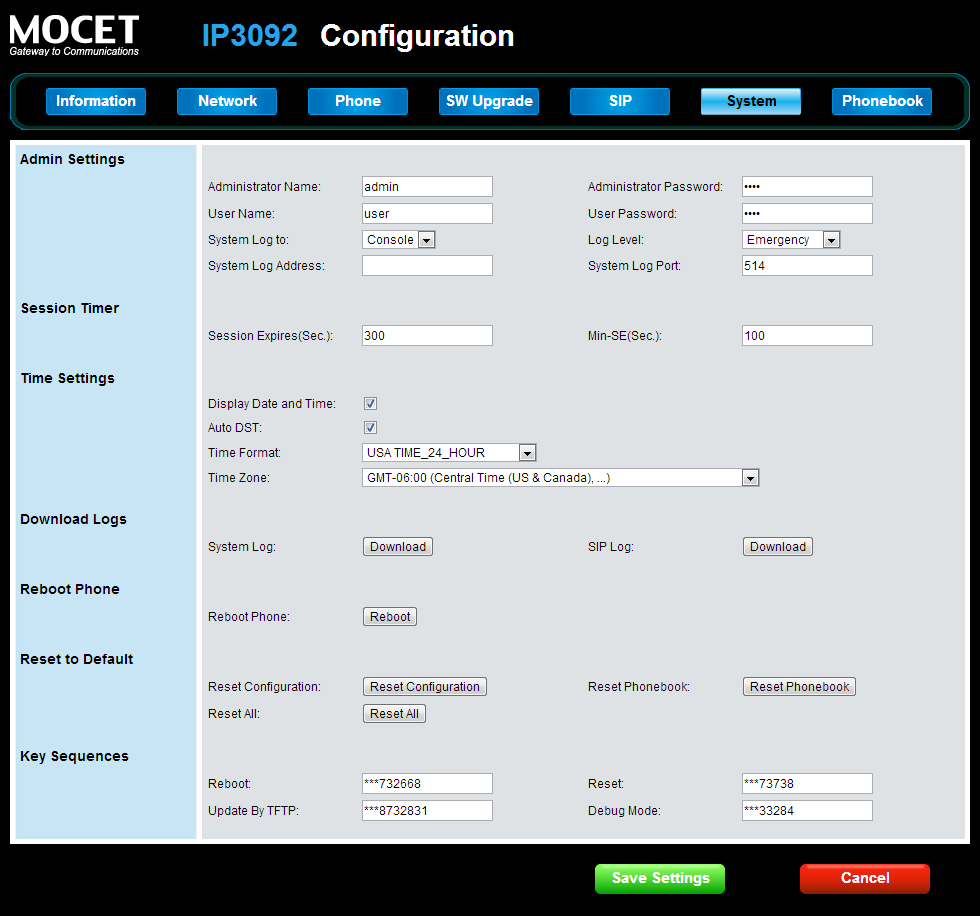This screenshot has width=980, height=916.
Task: Click the Administrator Password field
Action: (x=808, y=187)
